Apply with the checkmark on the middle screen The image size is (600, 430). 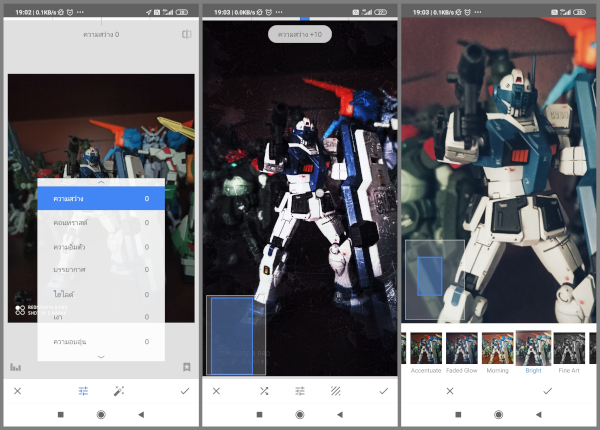(x=383, y=391)
